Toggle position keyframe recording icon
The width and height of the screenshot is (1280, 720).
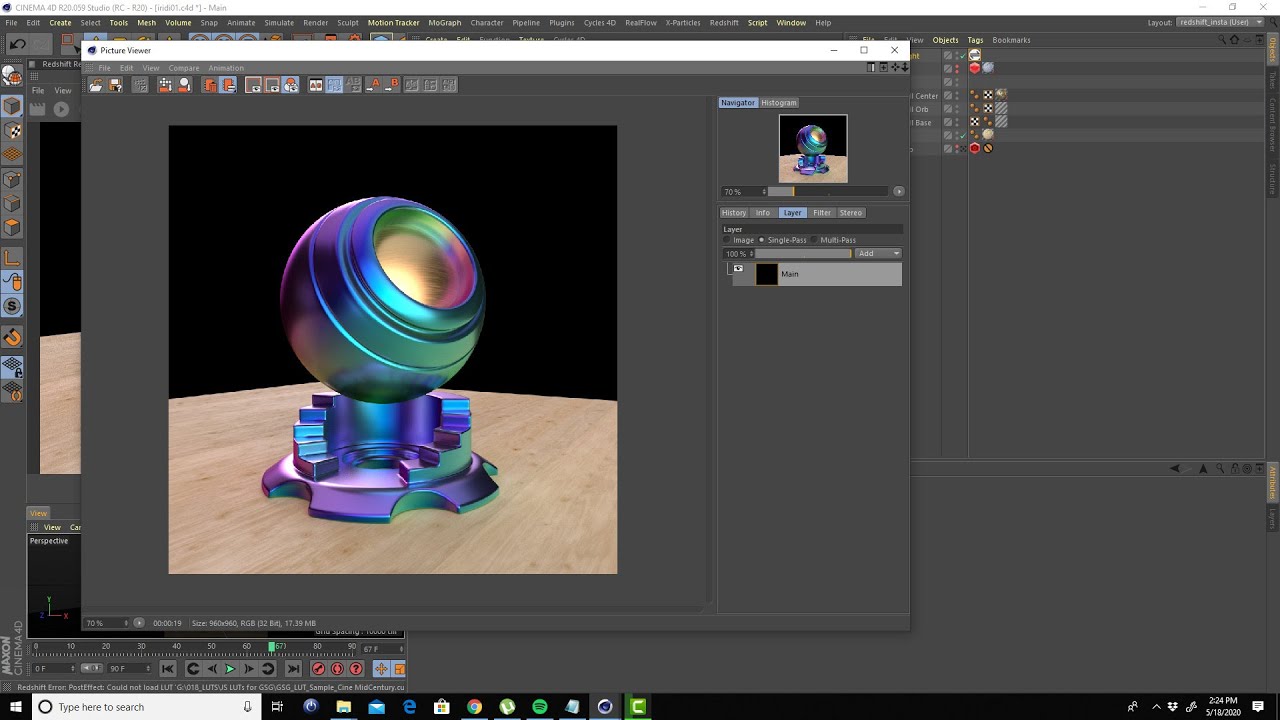pyautogui.click(x=381, y=669)
